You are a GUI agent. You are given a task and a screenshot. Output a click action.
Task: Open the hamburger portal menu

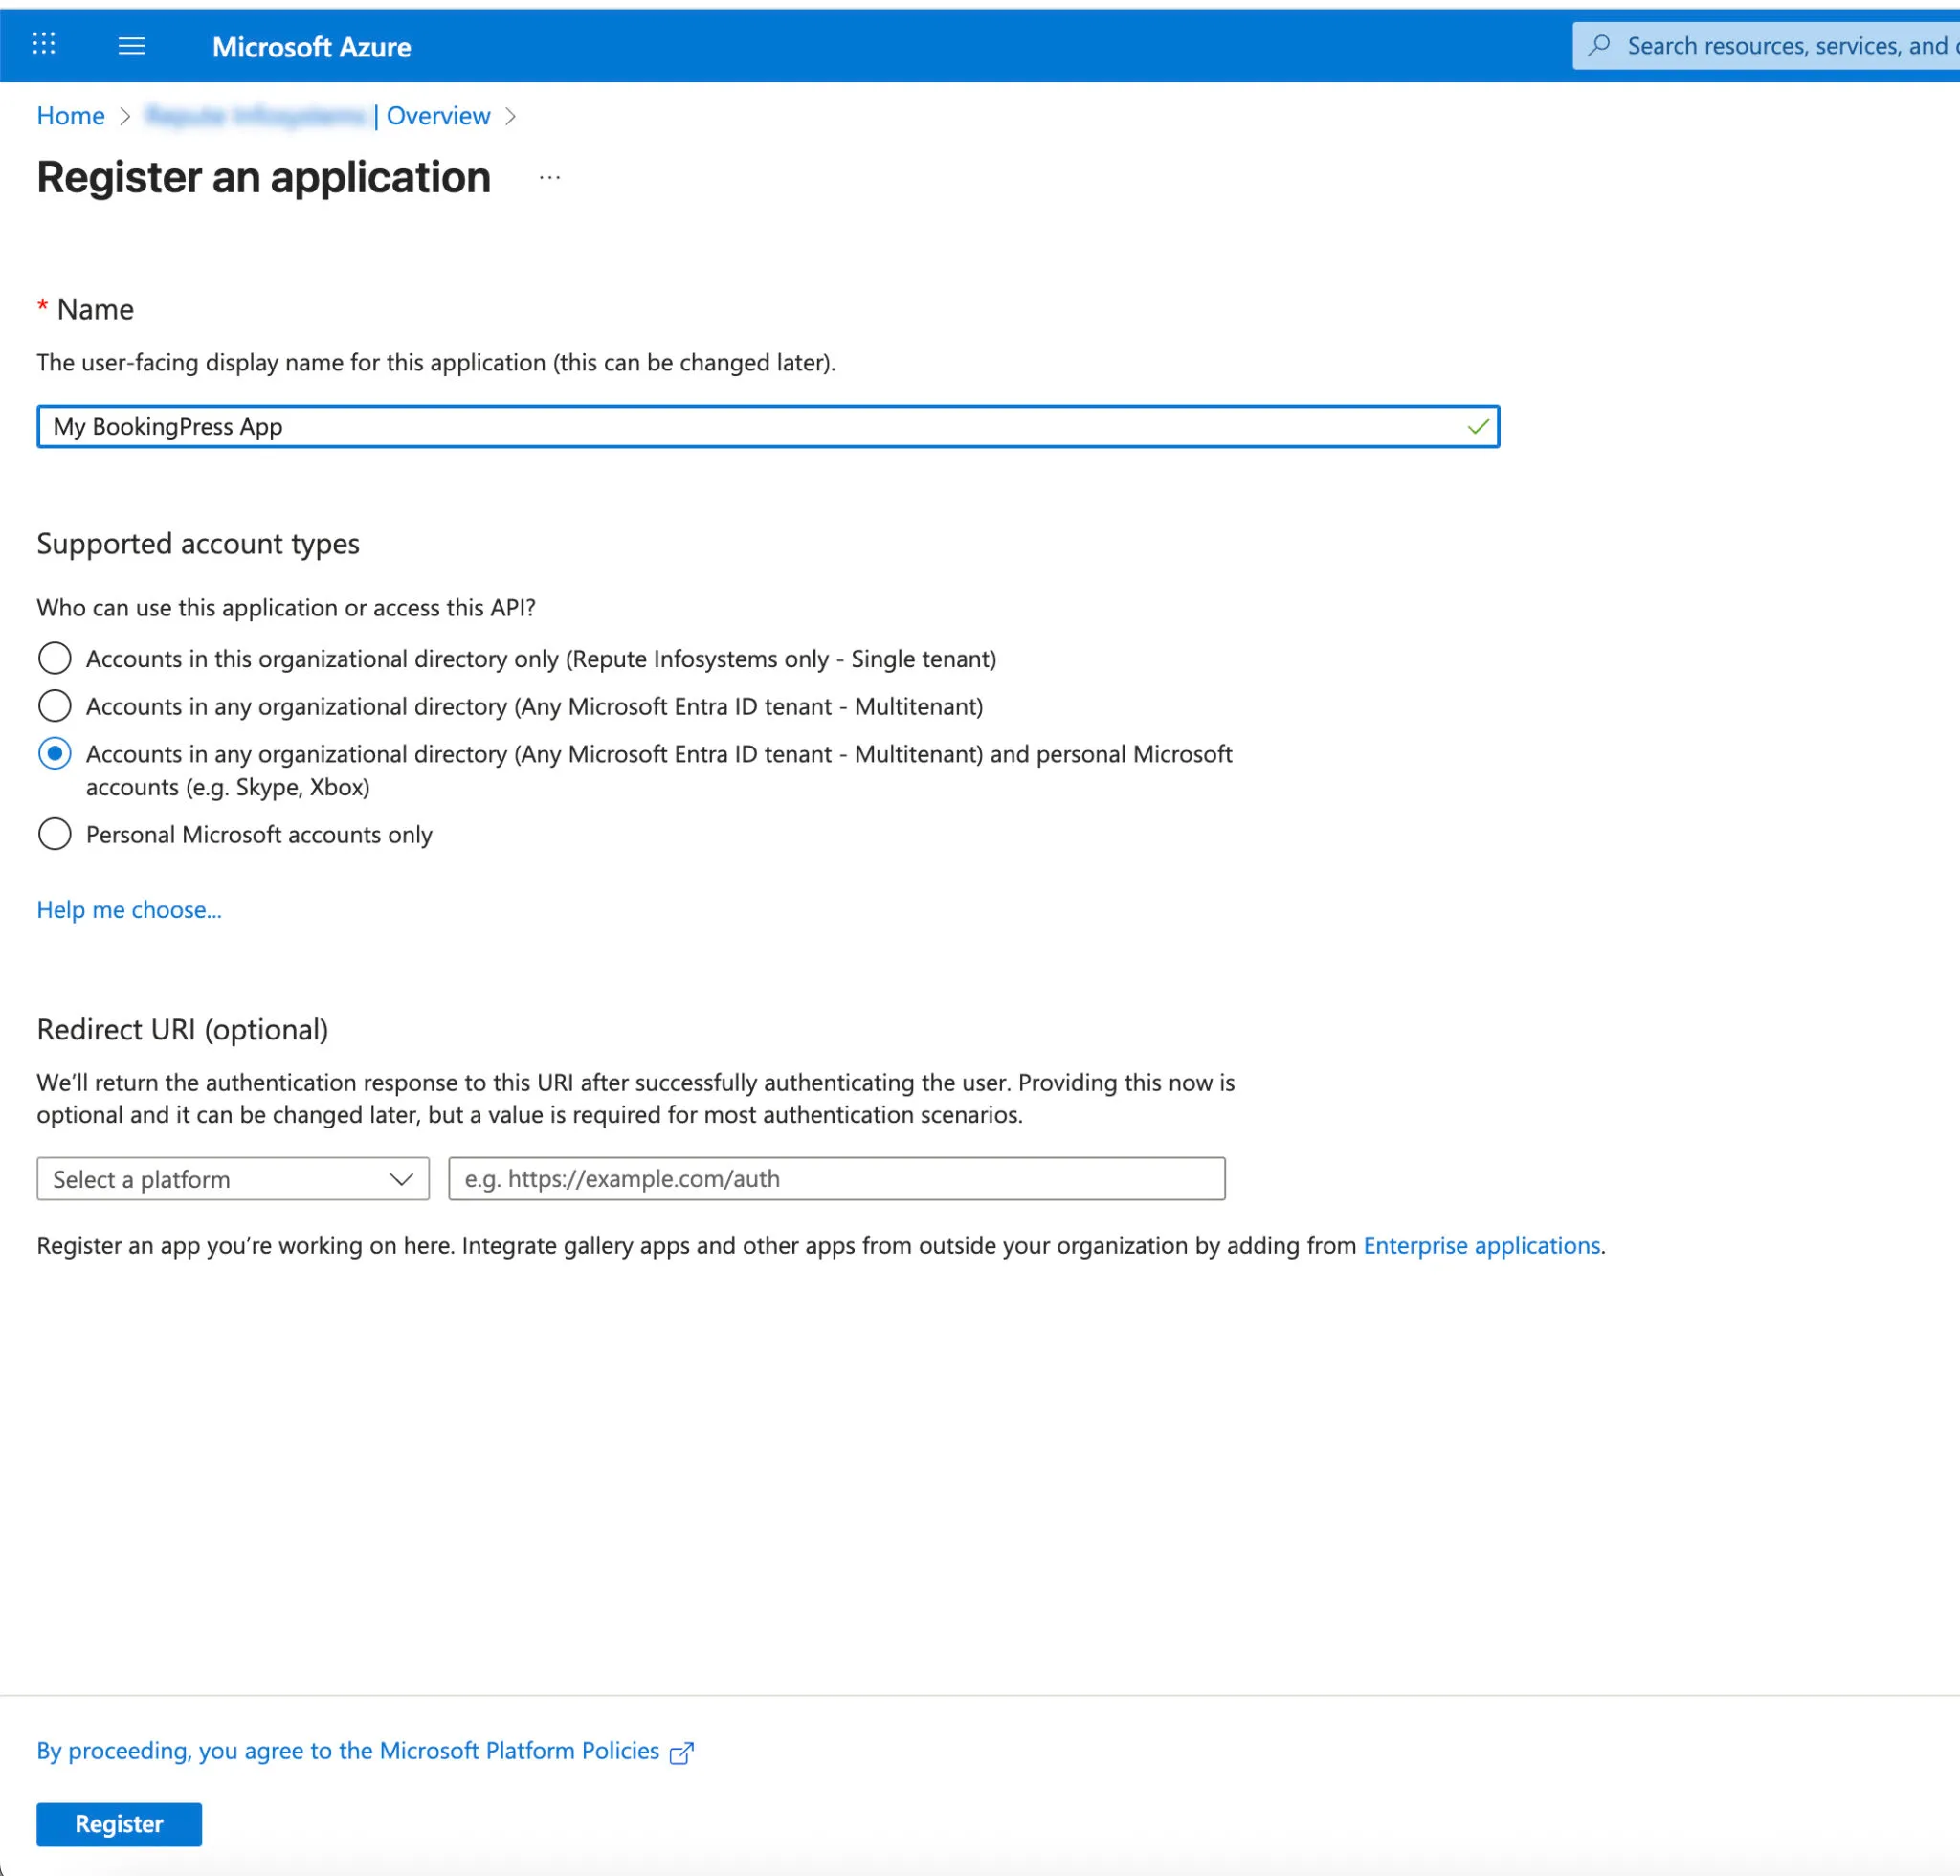[132, 46]
